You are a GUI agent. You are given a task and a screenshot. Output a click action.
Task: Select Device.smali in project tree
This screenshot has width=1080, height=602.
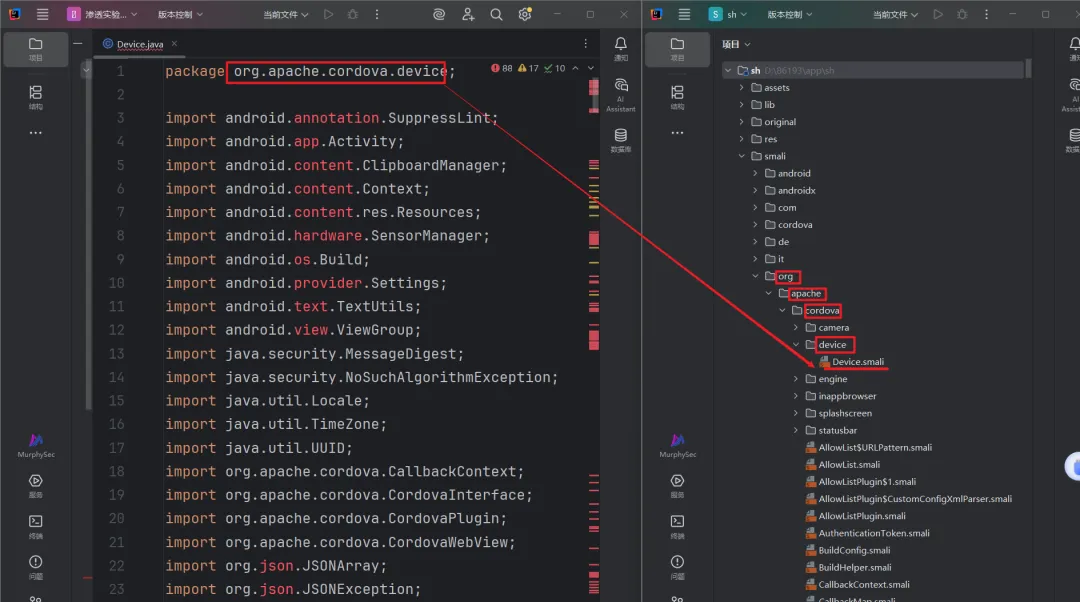click(x=851, y=362)
